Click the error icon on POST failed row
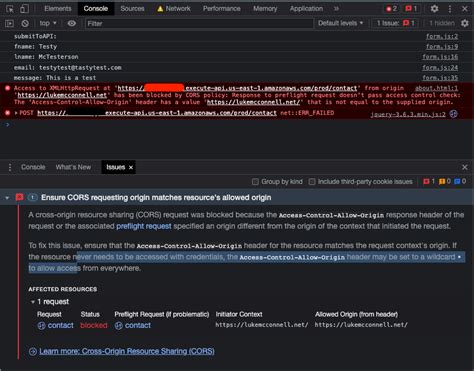The image size is (474, 371). click(8, 113)
